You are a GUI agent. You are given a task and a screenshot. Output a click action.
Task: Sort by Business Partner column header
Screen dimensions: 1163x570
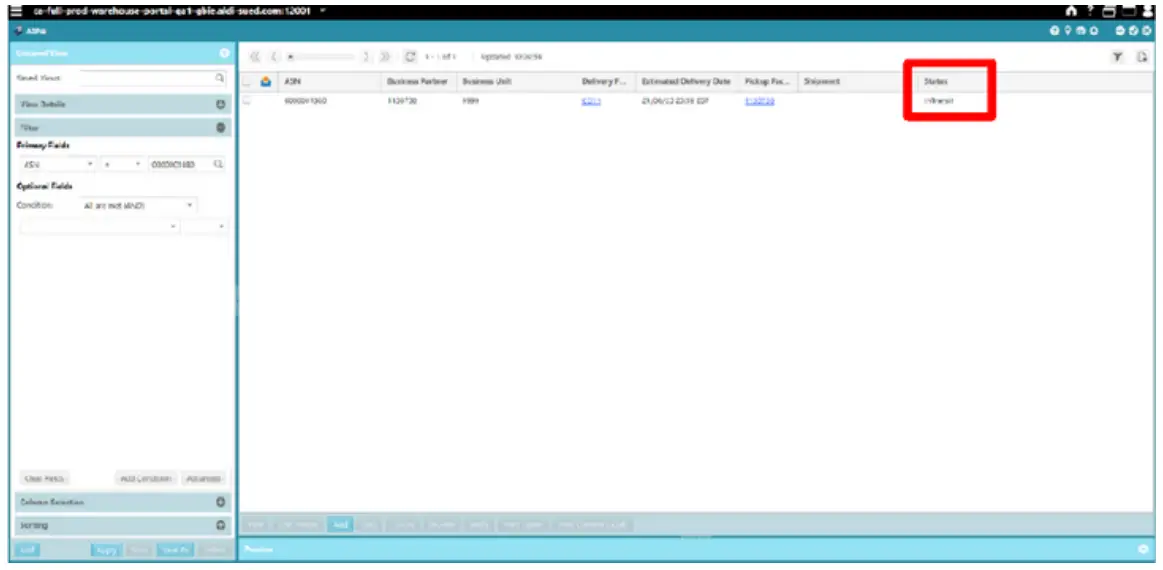coord(417,82)
